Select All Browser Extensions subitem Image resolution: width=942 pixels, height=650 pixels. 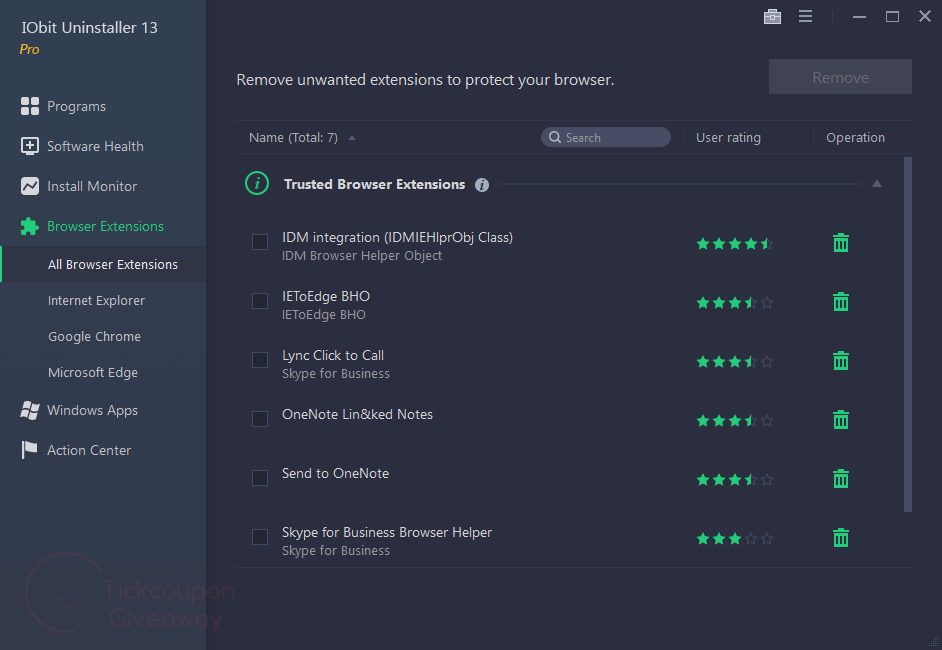click(103, 264)
